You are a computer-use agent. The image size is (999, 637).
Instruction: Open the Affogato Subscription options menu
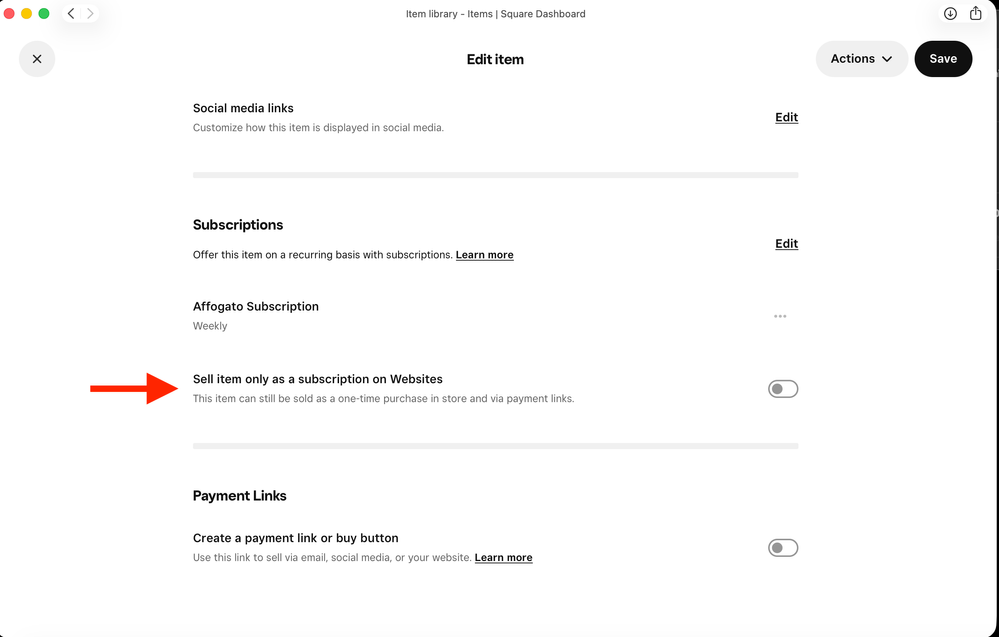click(780, 316)
